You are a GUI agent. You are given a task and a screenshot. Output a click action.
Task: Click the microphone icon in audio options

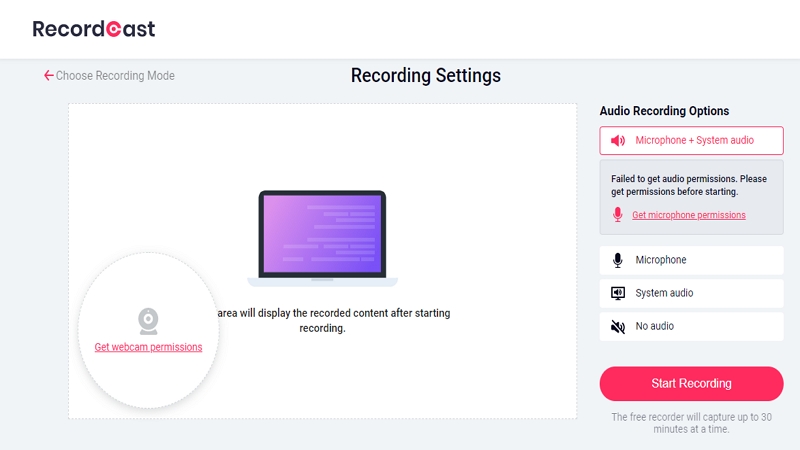[x=618, y=260]
